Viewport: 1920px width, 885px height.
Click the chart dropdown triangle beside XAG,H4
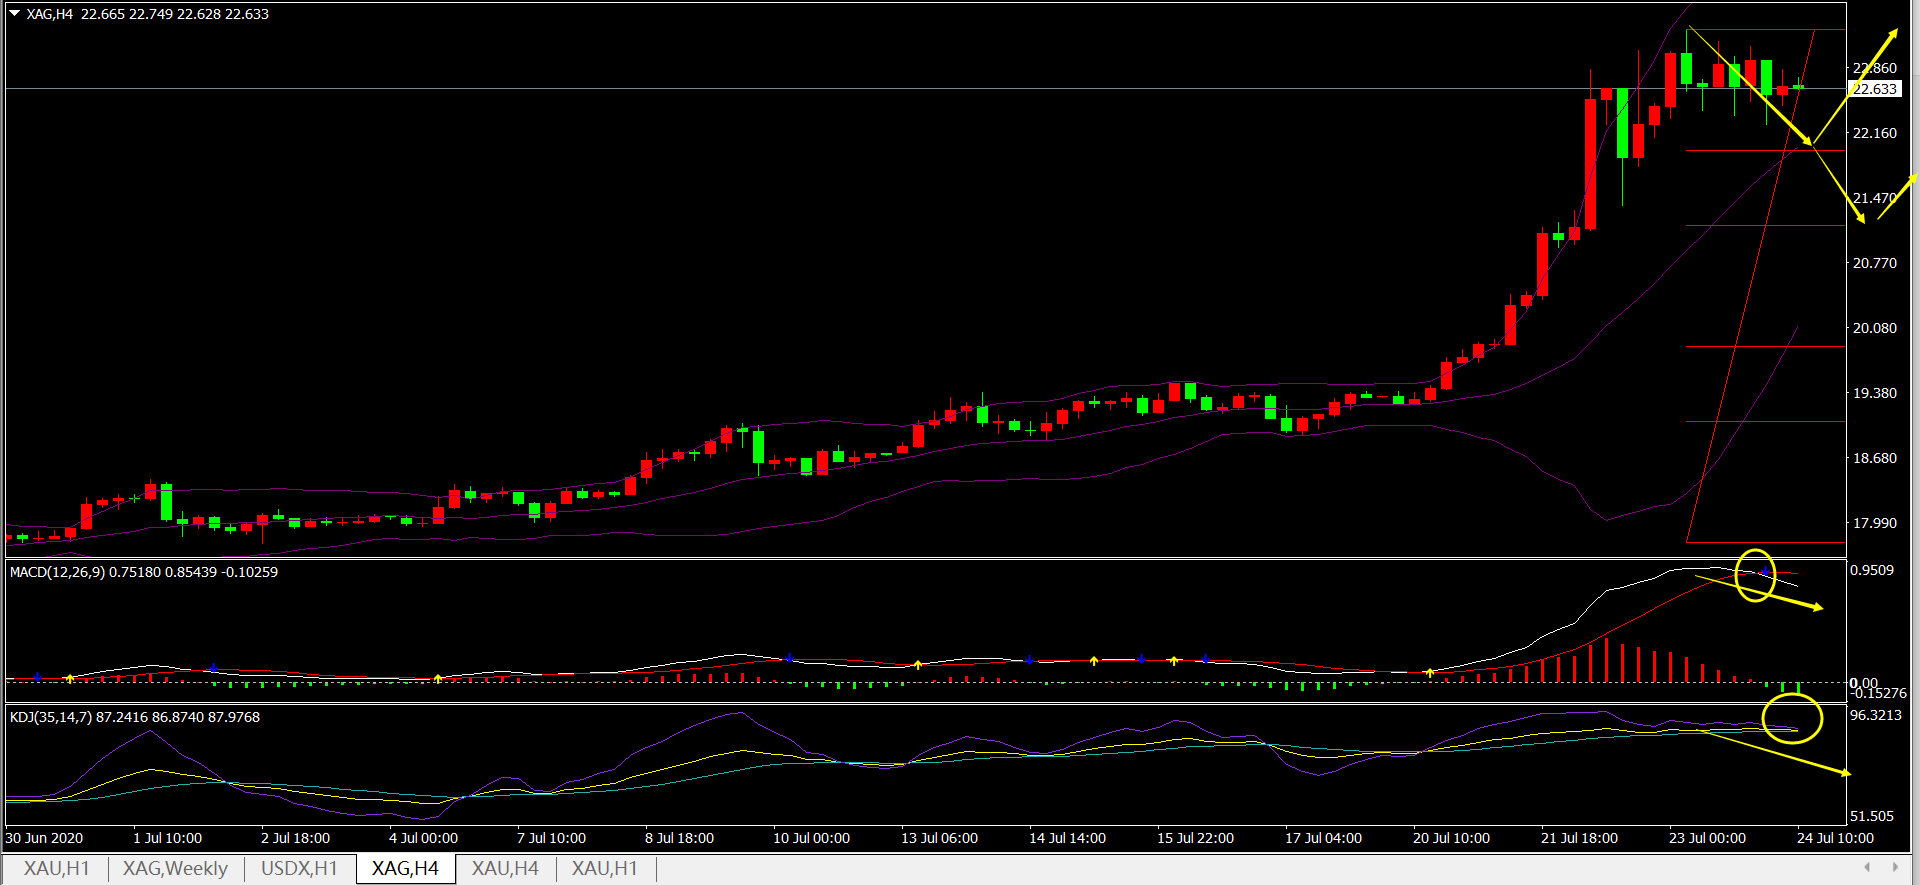(x=14, y=14)
